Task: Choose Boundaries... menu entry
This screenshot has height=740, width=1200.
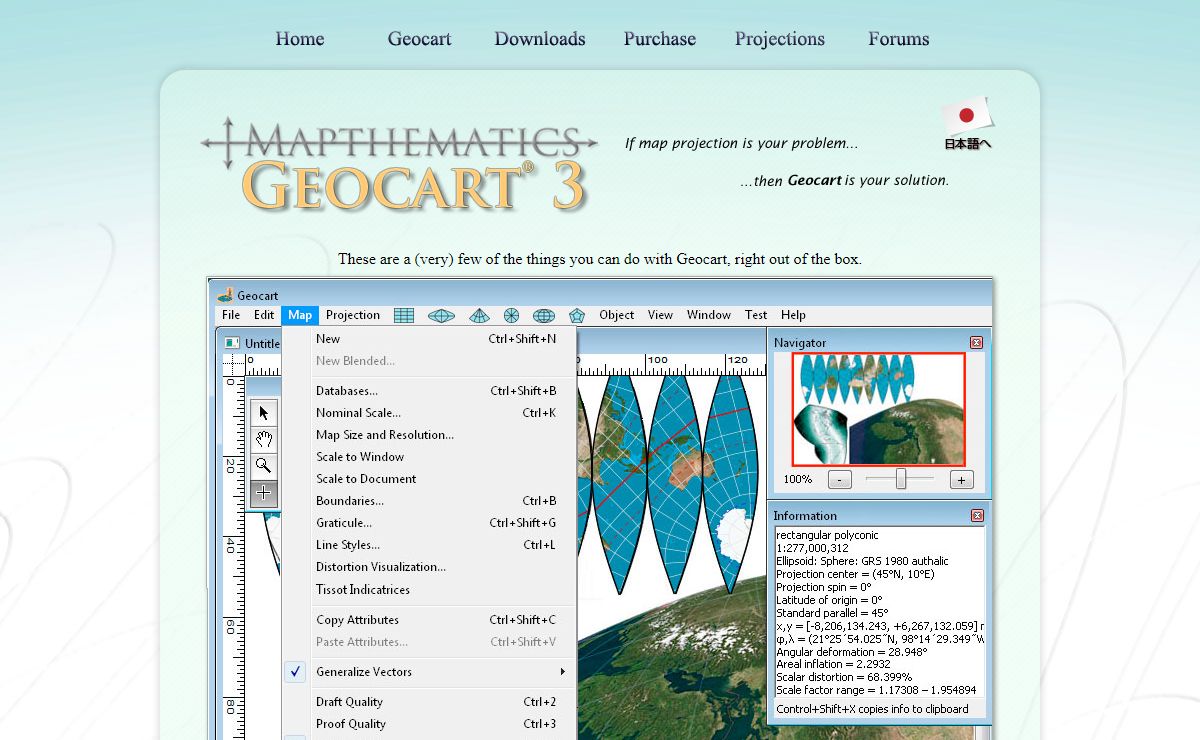Action: pos(430,501)
